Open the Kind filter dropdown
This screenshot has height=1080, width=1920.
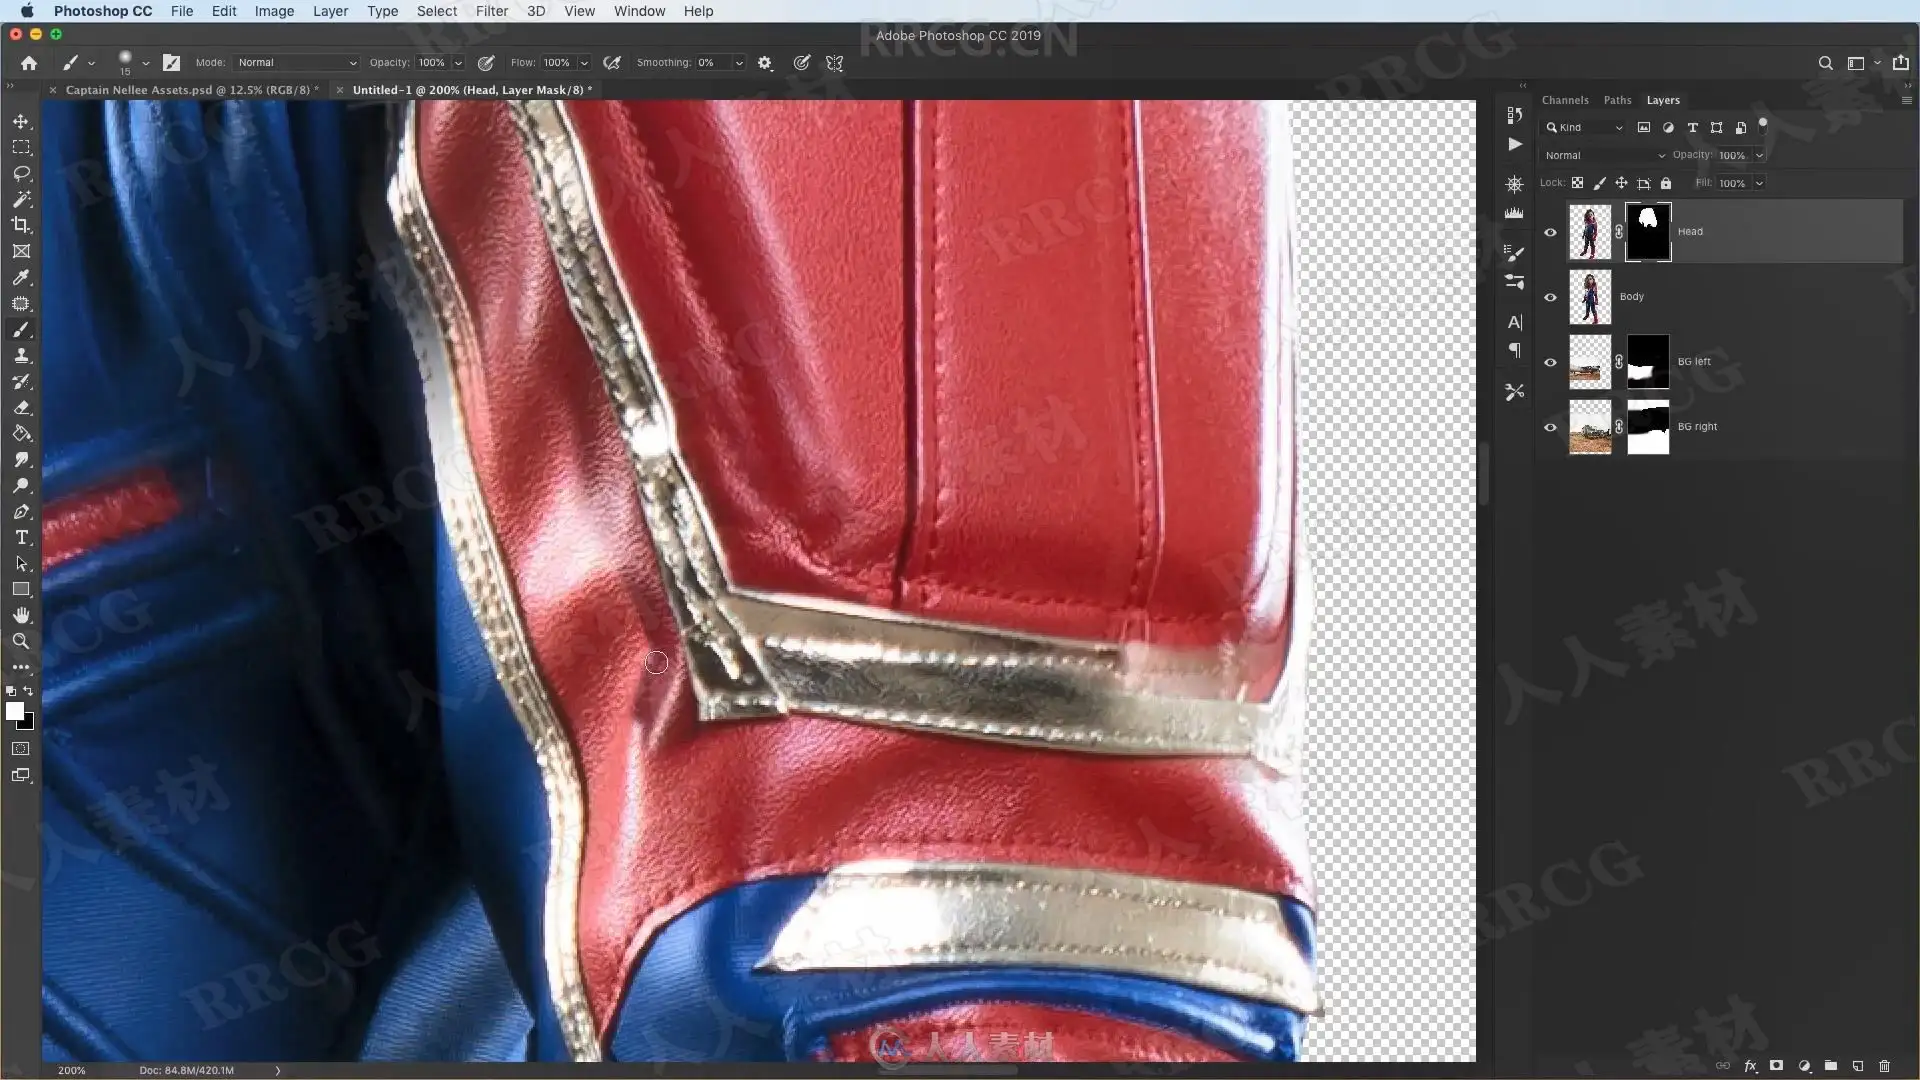1584,127
